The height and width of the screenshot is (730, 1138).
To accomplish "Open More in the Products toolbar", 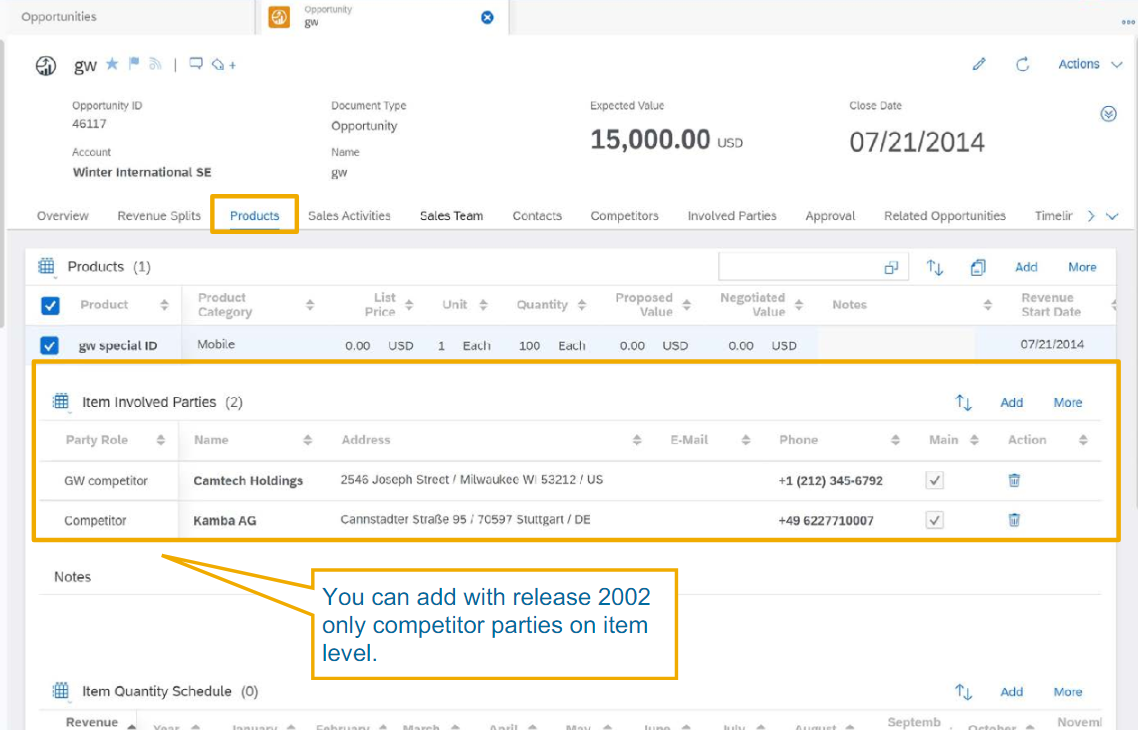I will tap(1082, 267).
